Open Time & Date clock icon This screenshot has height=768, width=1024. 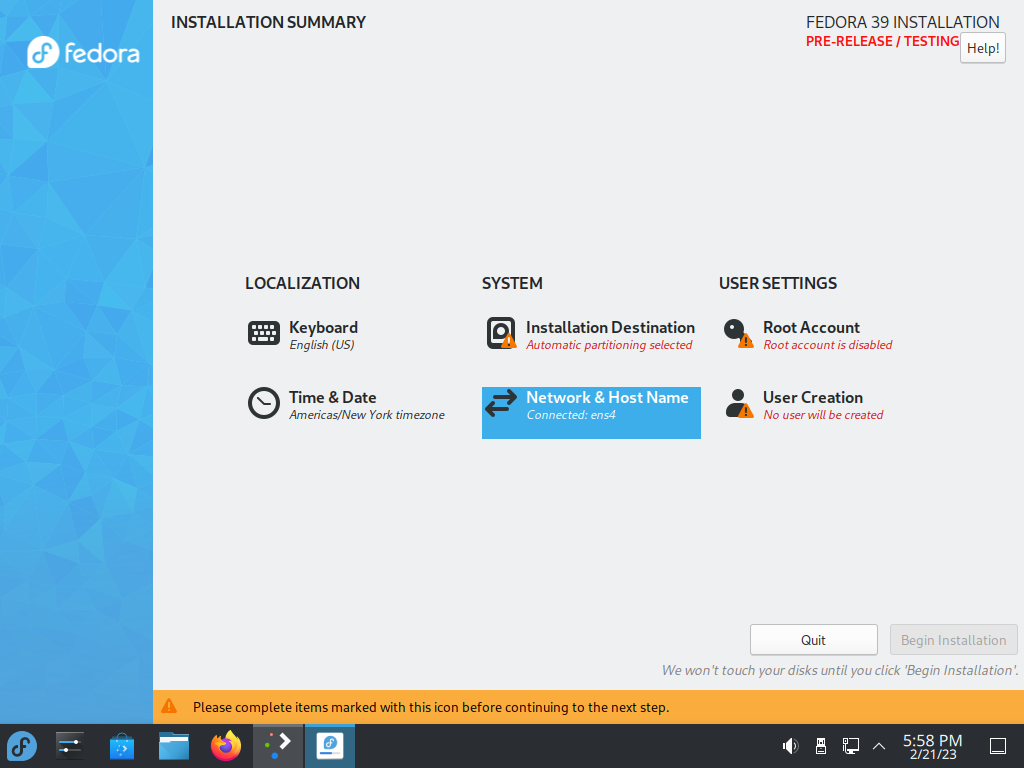point(264,403)
